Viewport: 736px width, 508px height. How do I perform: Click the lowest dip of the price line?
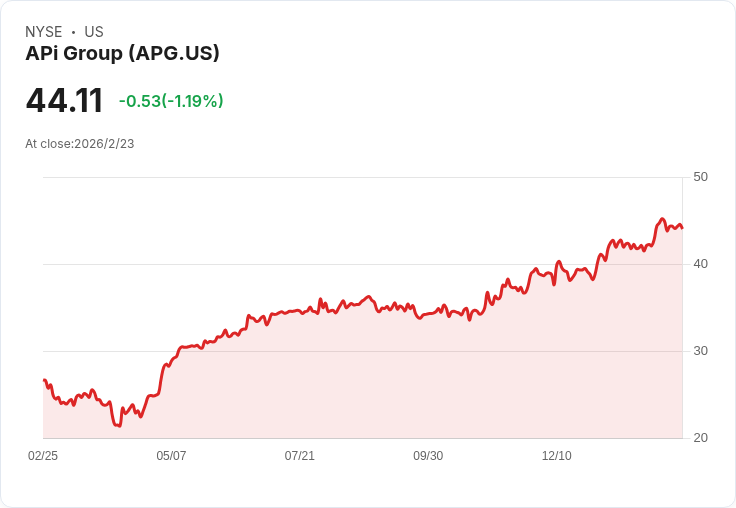tap(118, 426)
